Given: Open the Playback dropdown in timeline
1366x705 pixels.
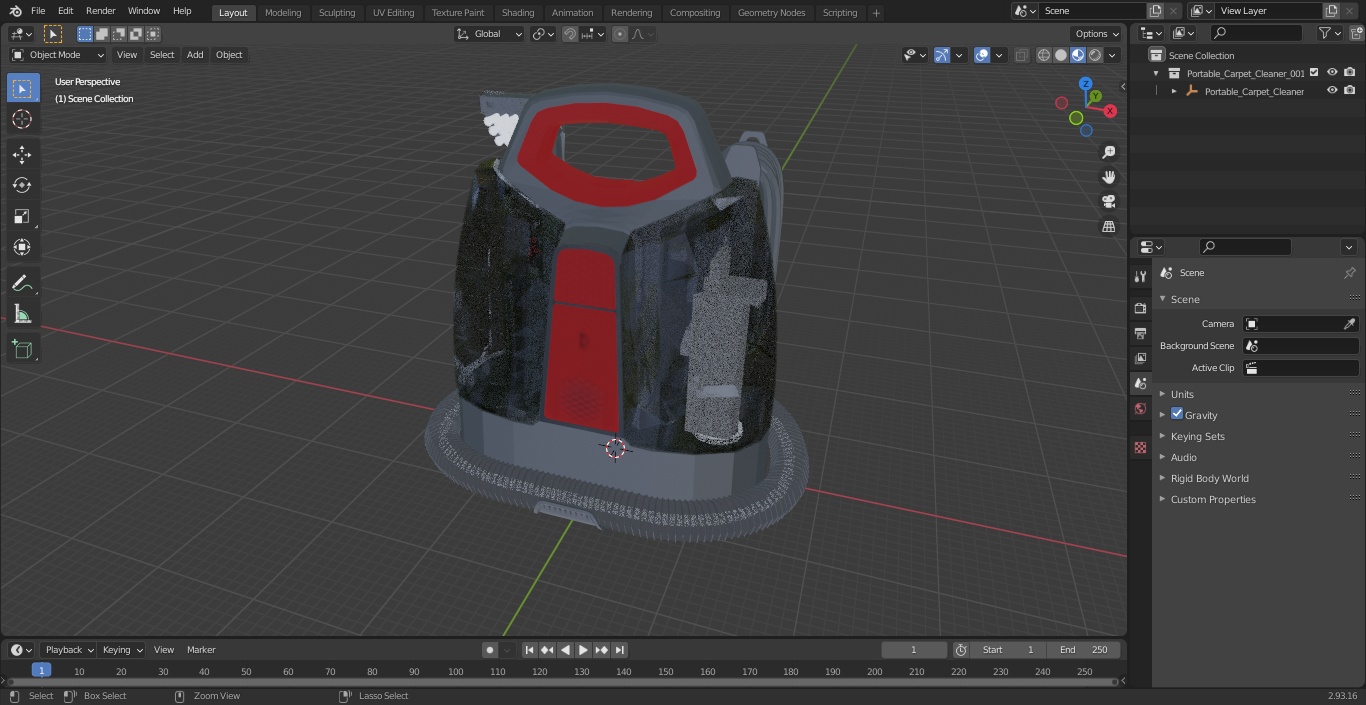Looking at the screenshot, I should pyautogui.click(x=69, y=650).
